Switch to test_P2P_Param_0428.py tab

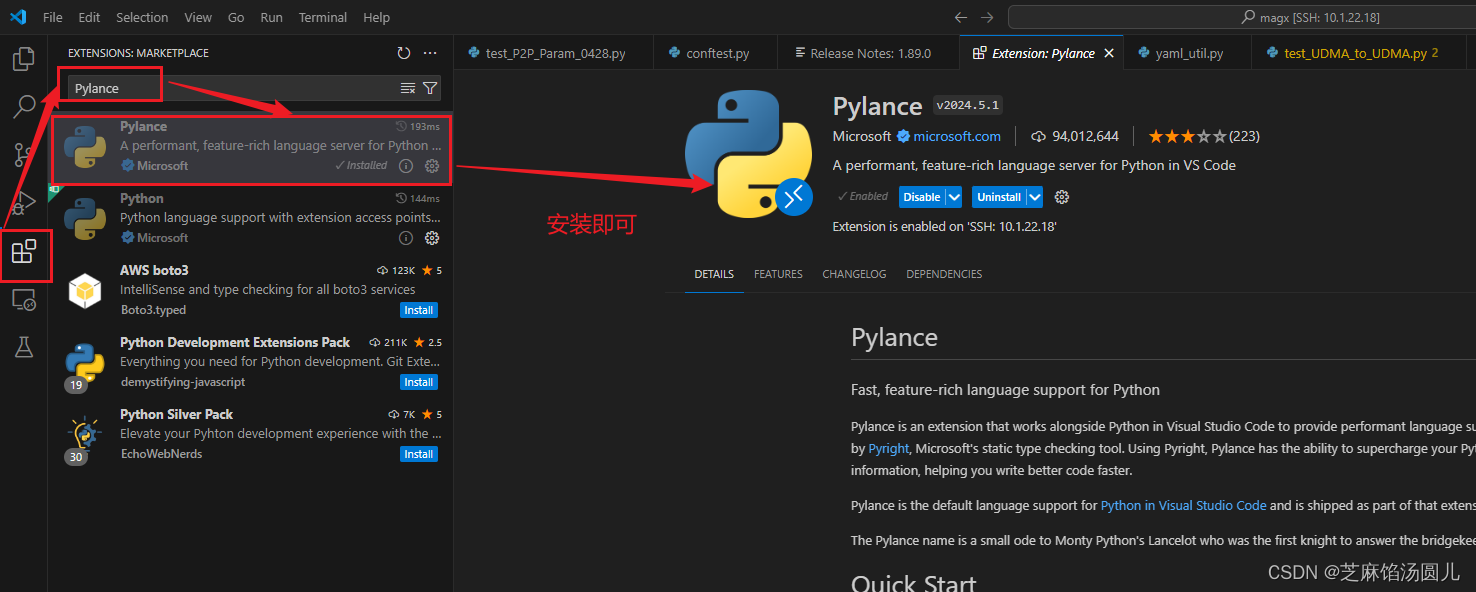[x=553, y=53]
